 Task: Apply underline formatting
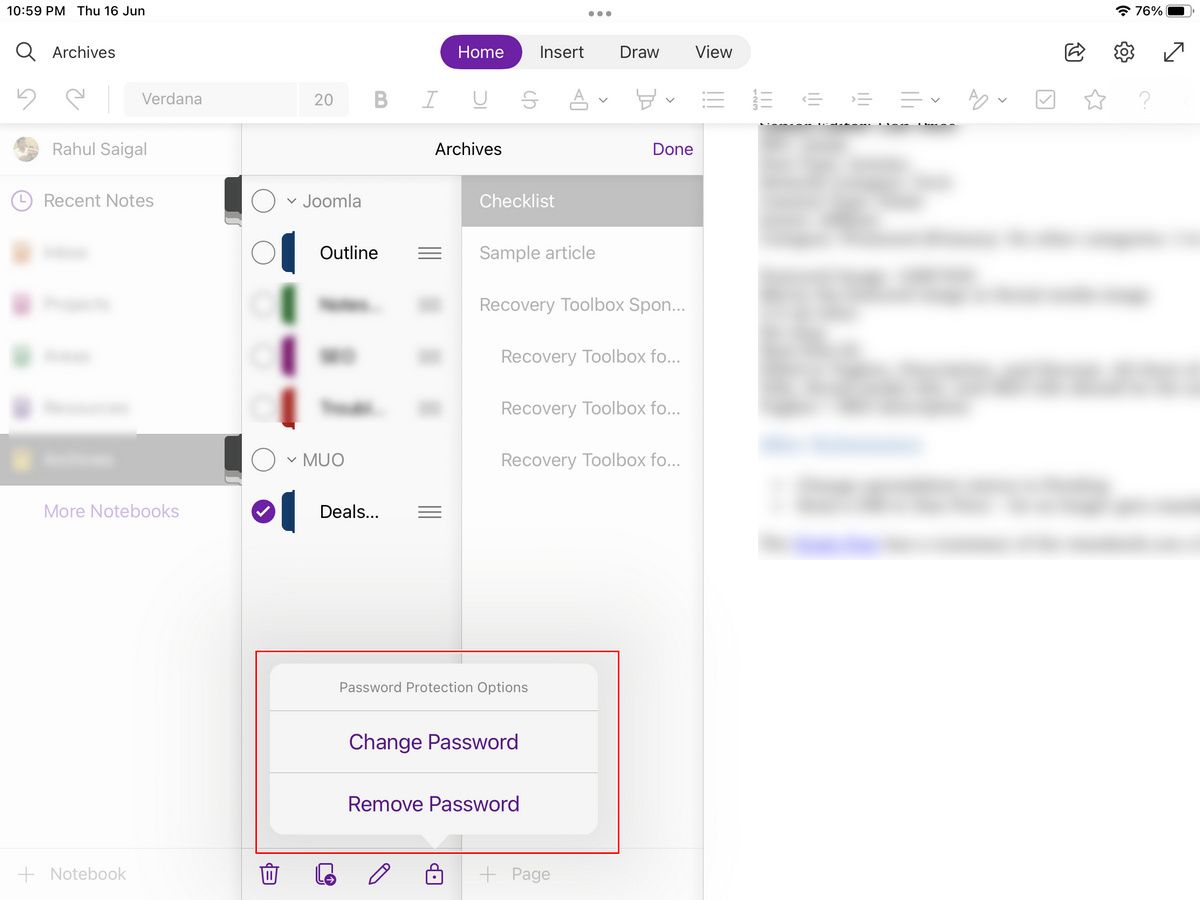coord(480,99)
